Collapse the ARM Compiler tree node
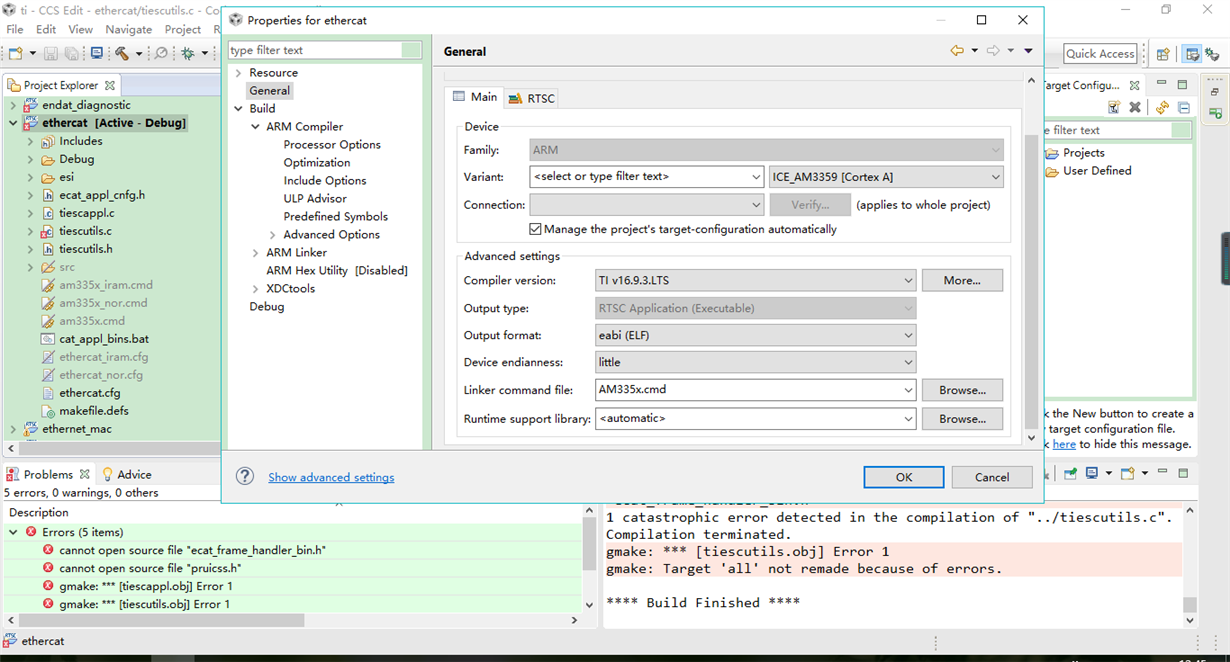Screen dimensions: 1230x662 point(255,127)
